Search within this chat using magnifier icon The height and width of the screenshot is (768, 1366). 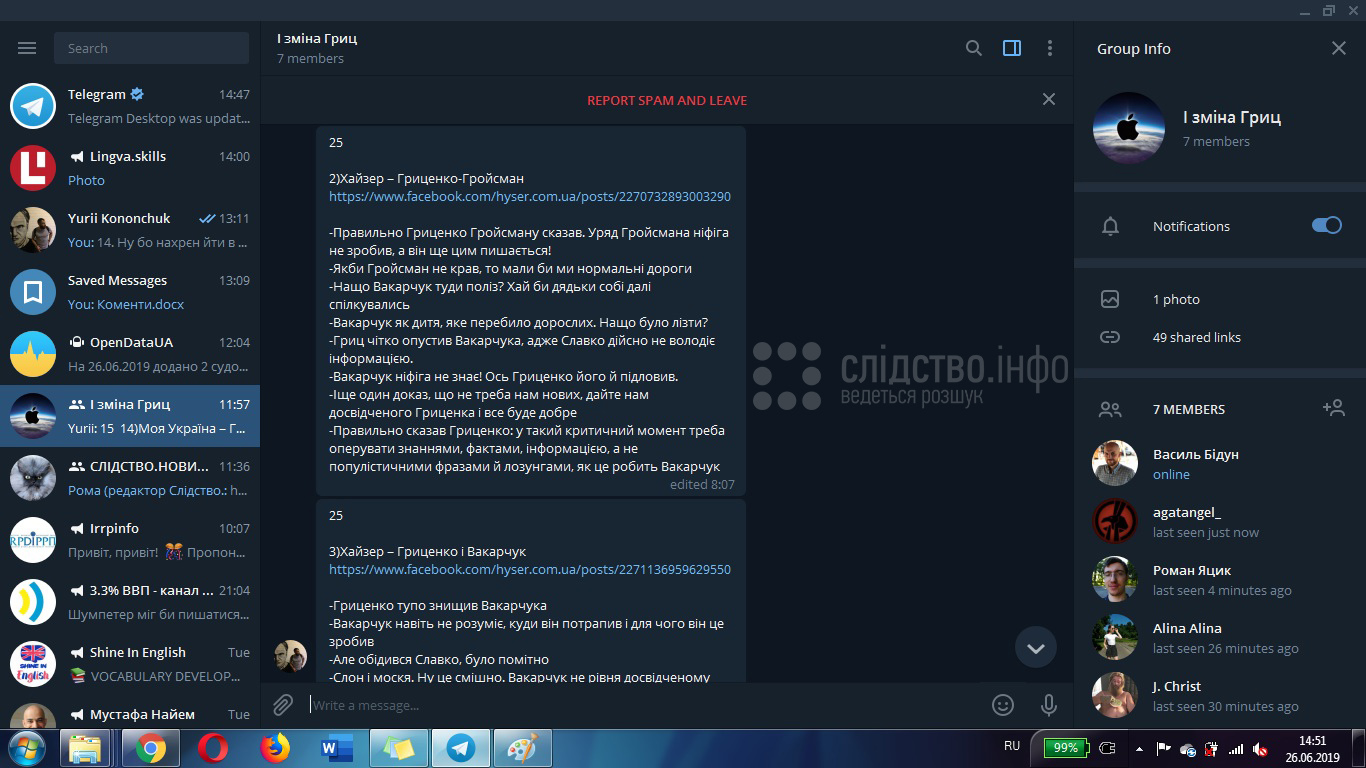tap(973, 48)
